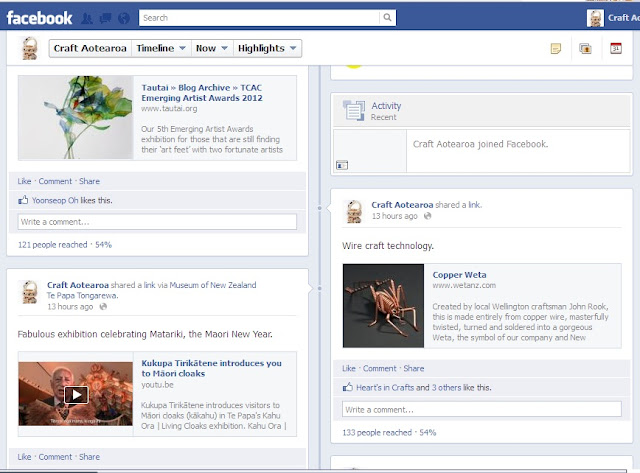Click timeline marker dot beside Wire craft post
Image resolution: width=640 pixels, height=473 pixels.
point(320,208)
